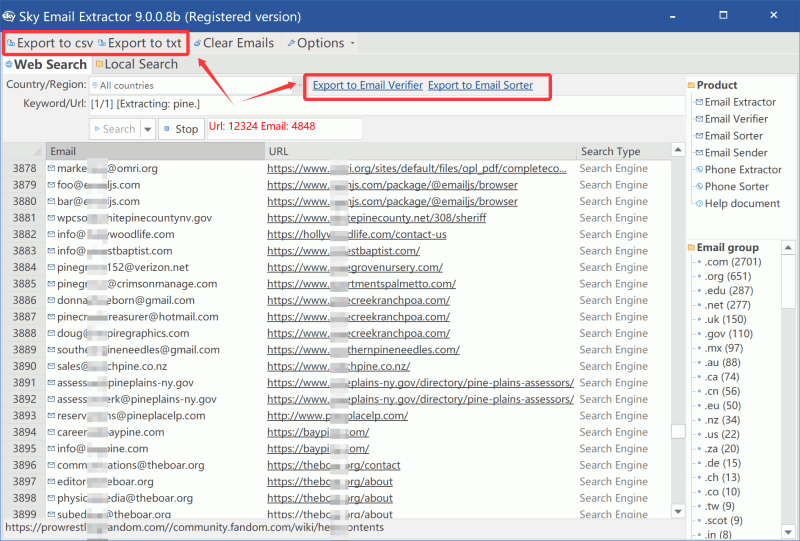Open the Country/Region combo box
This screenshot has width=800, height=541.
(196, 85)
